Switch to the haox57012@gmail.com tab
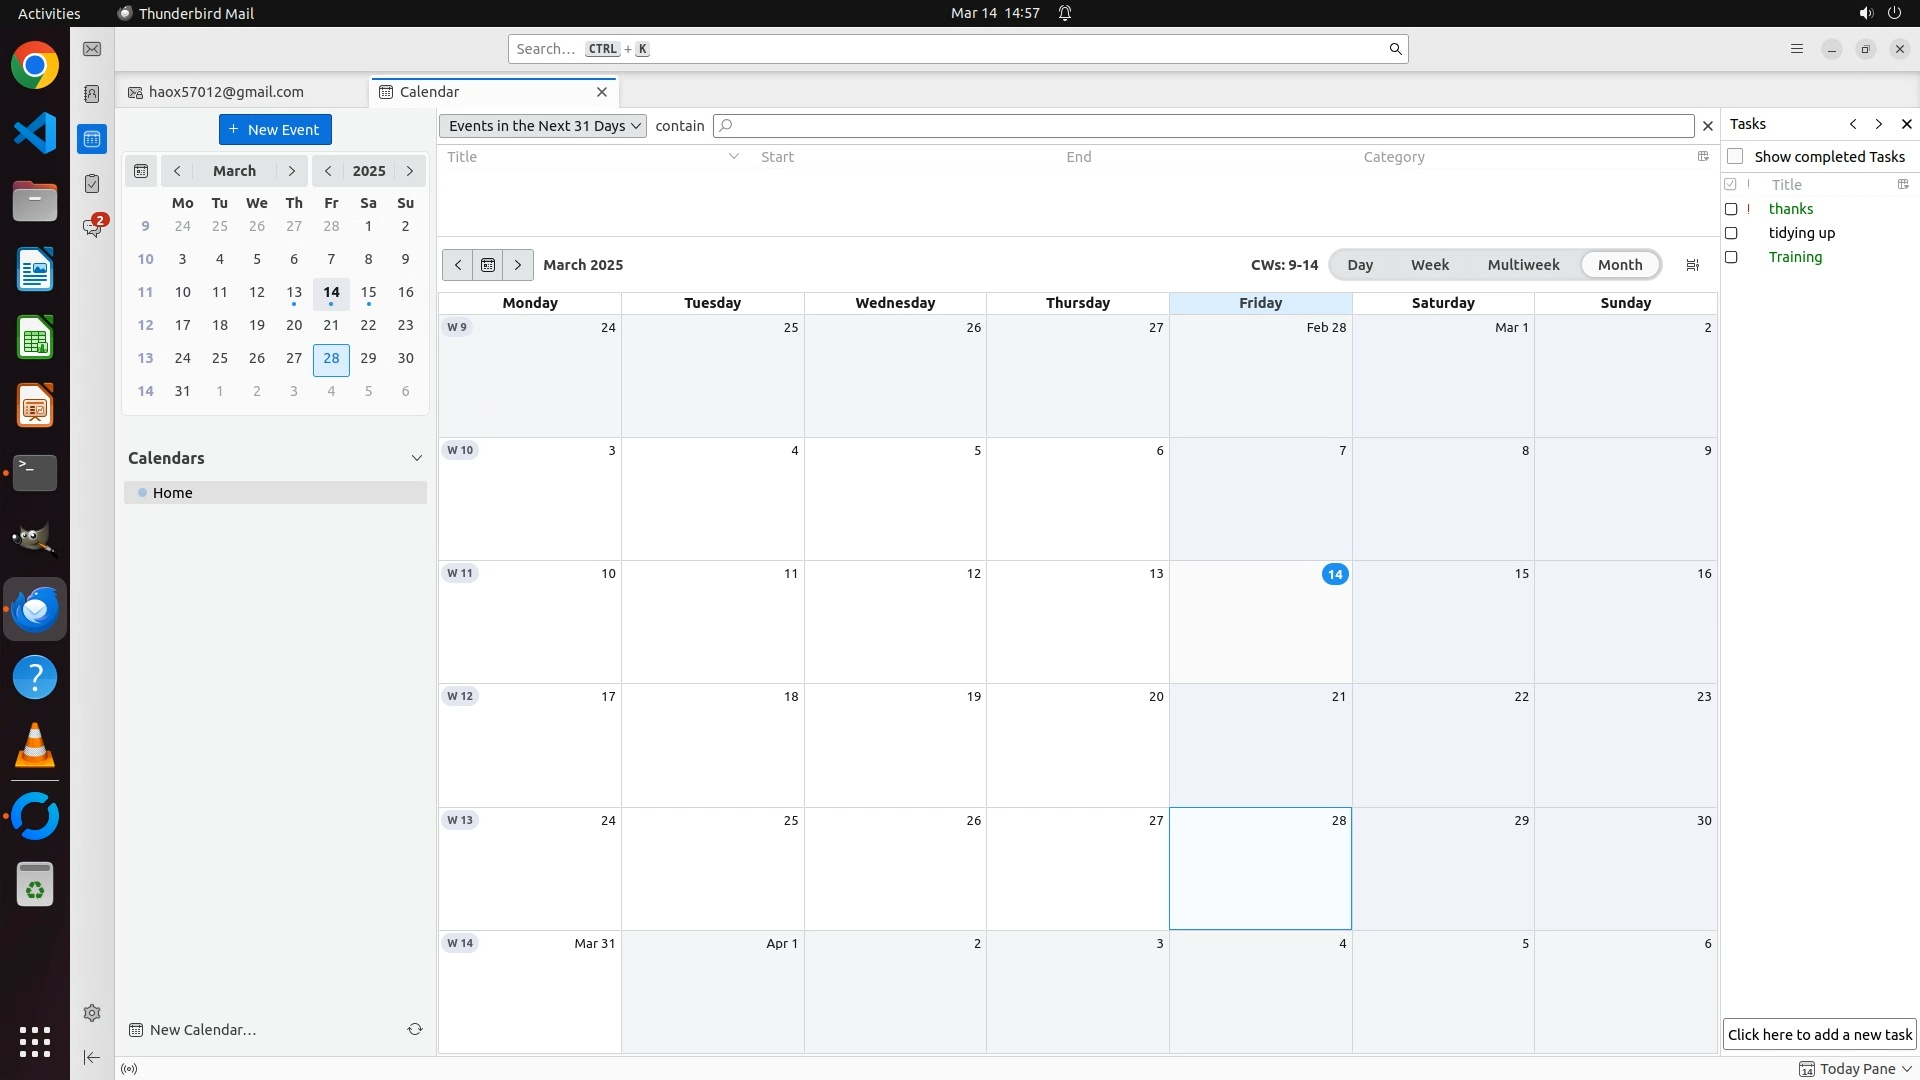Viewport: 1920px width, 1080px height. [x=226, y=92]
